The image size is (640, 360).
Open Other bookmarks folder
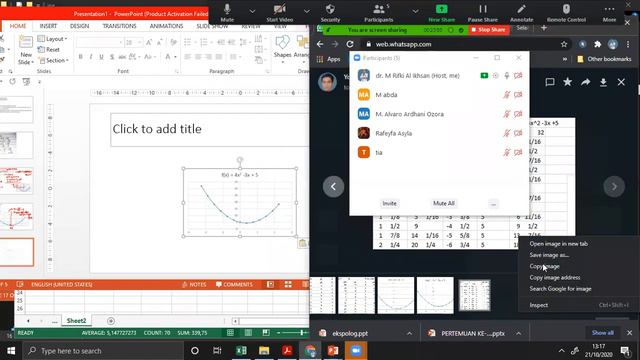pyautogui.click(x=604, y=59)
